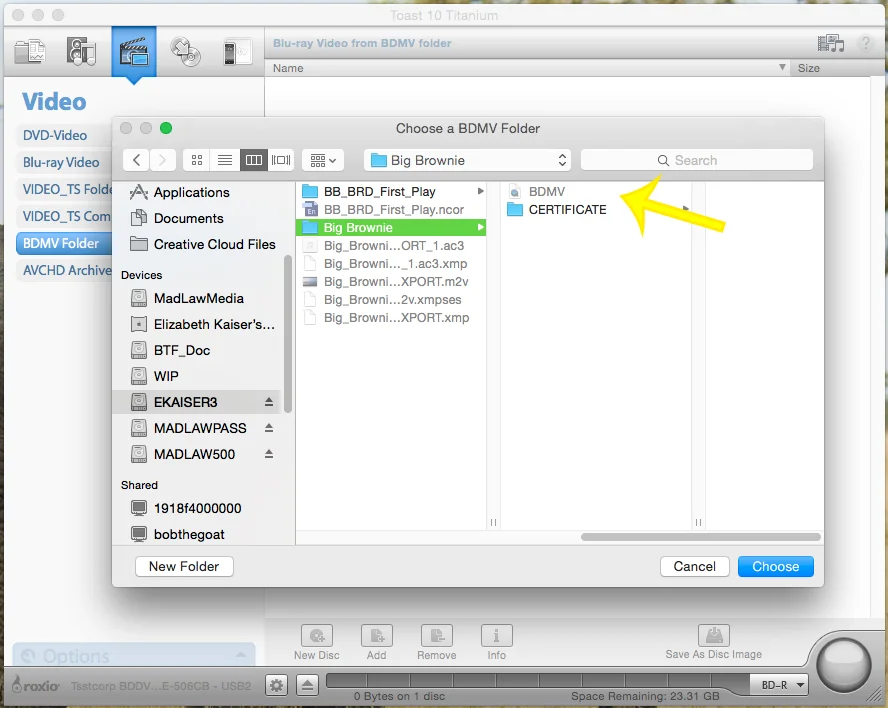Select the MadLawMedia device

(x=199, y=298)
